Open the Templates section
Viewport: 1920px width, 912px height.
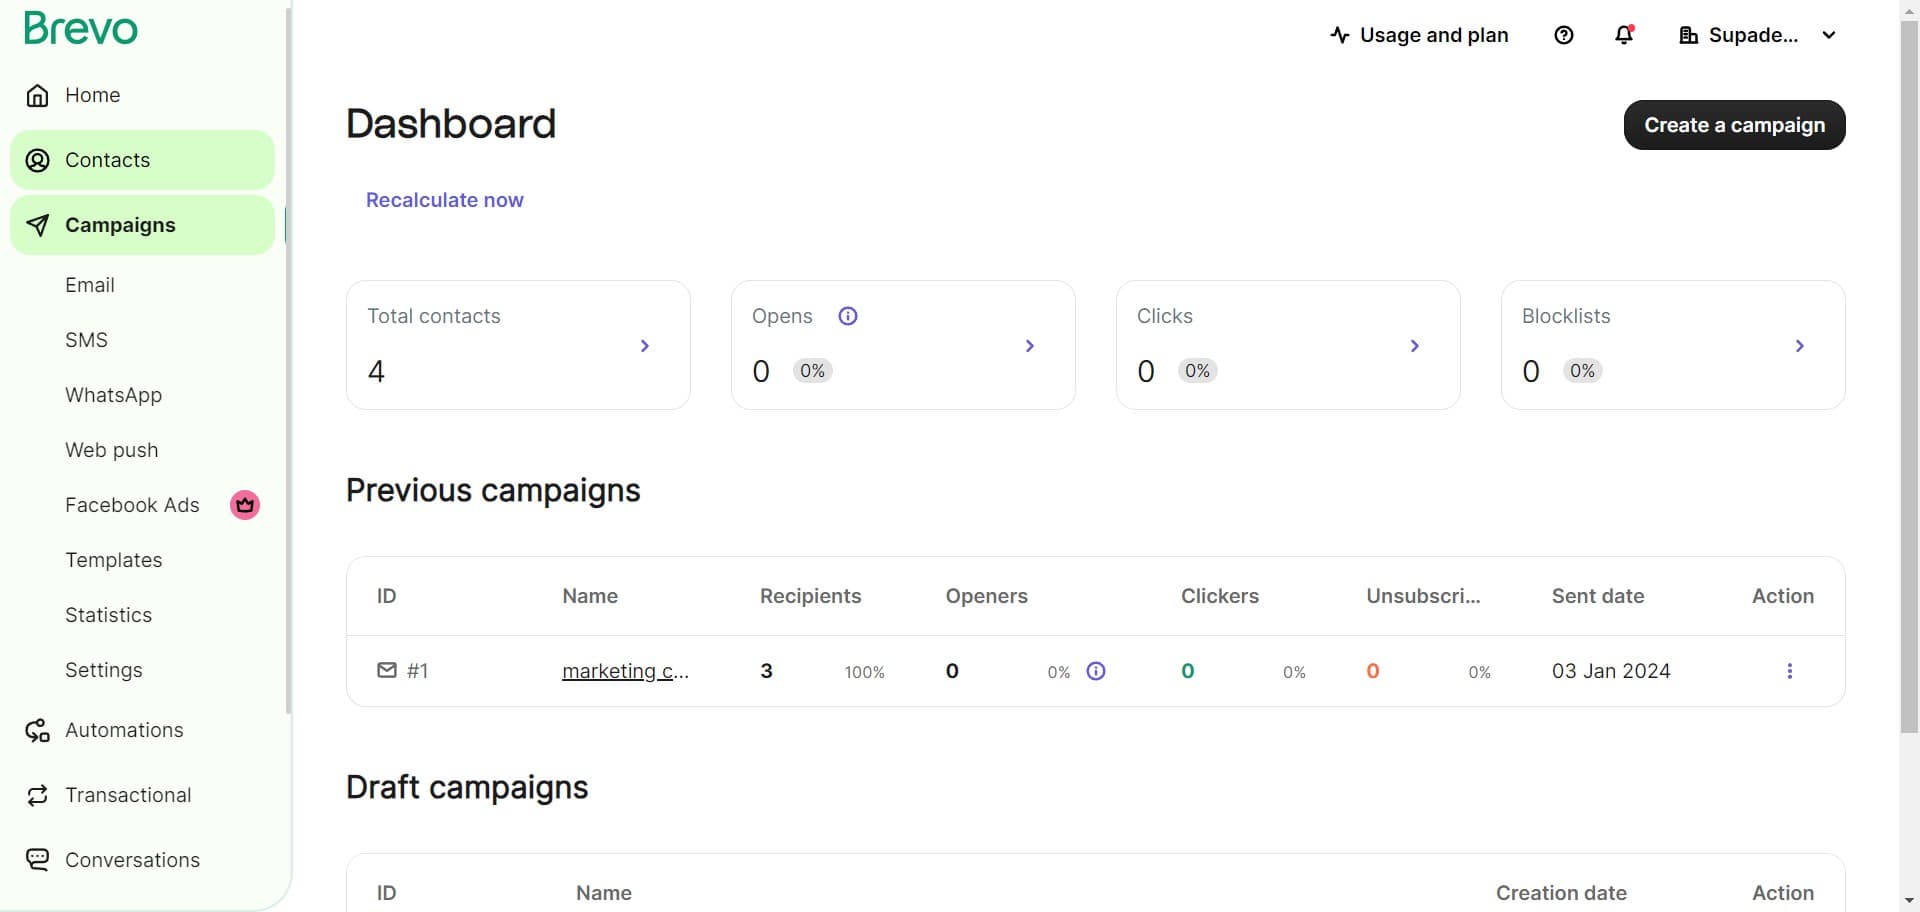pos(113,560)
